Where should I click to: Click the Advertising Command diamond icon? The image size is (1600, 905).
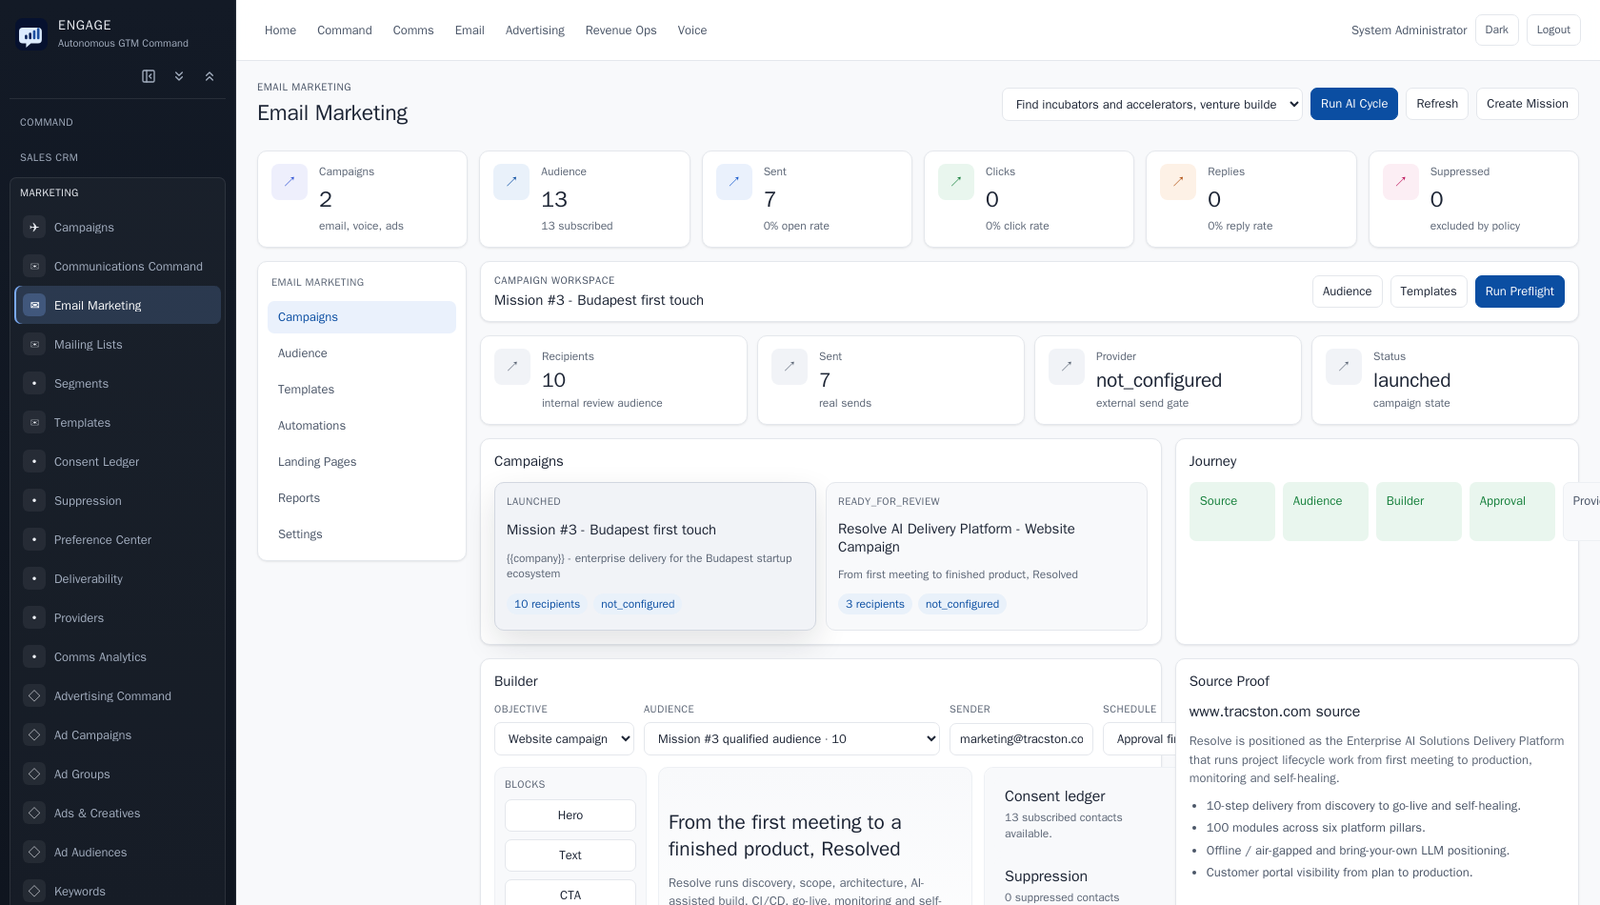34,695
